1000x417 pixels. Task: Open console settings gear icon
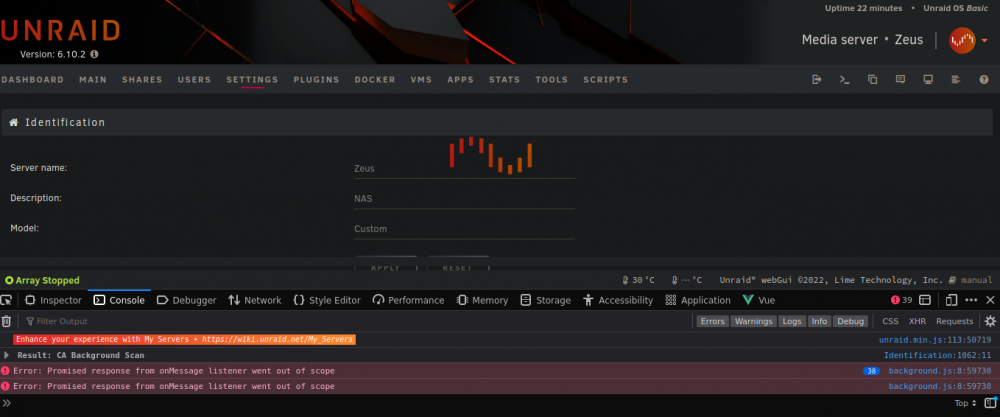990,321
